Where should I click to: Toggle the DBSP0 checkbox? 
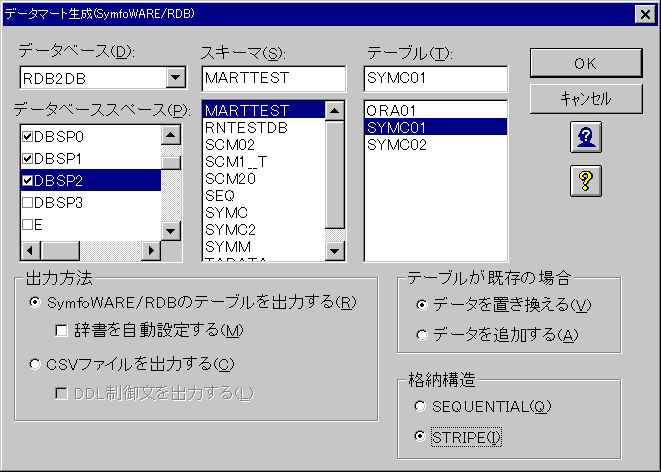[x=28, y=137]
